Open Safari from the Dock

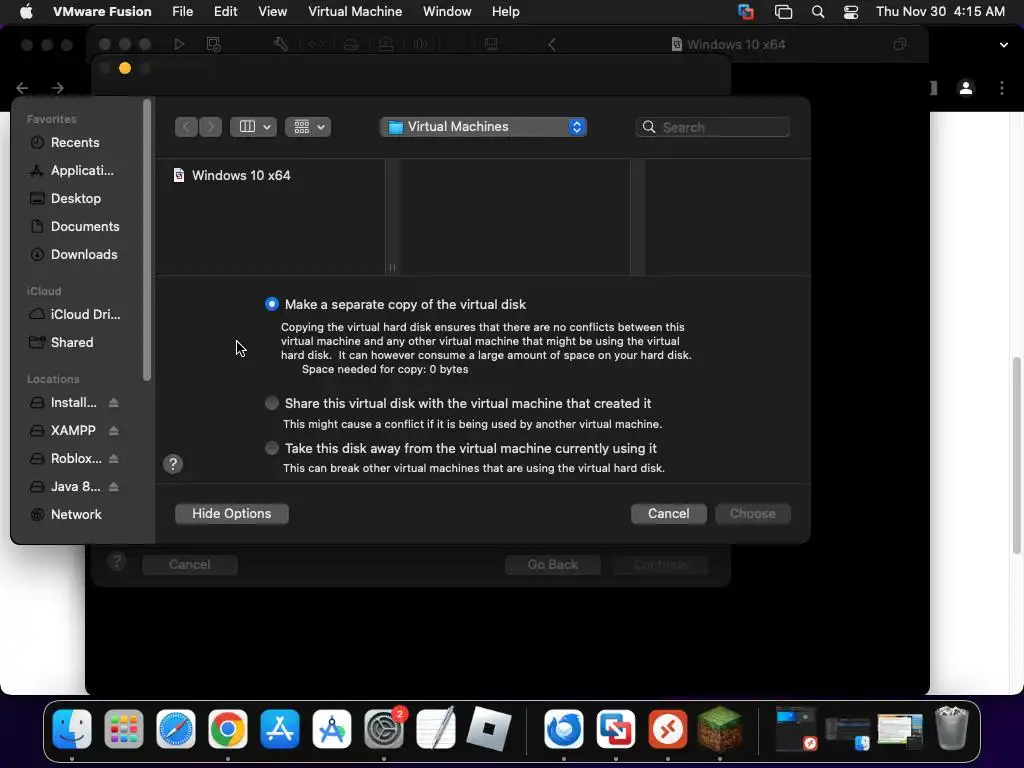(176, 729)
